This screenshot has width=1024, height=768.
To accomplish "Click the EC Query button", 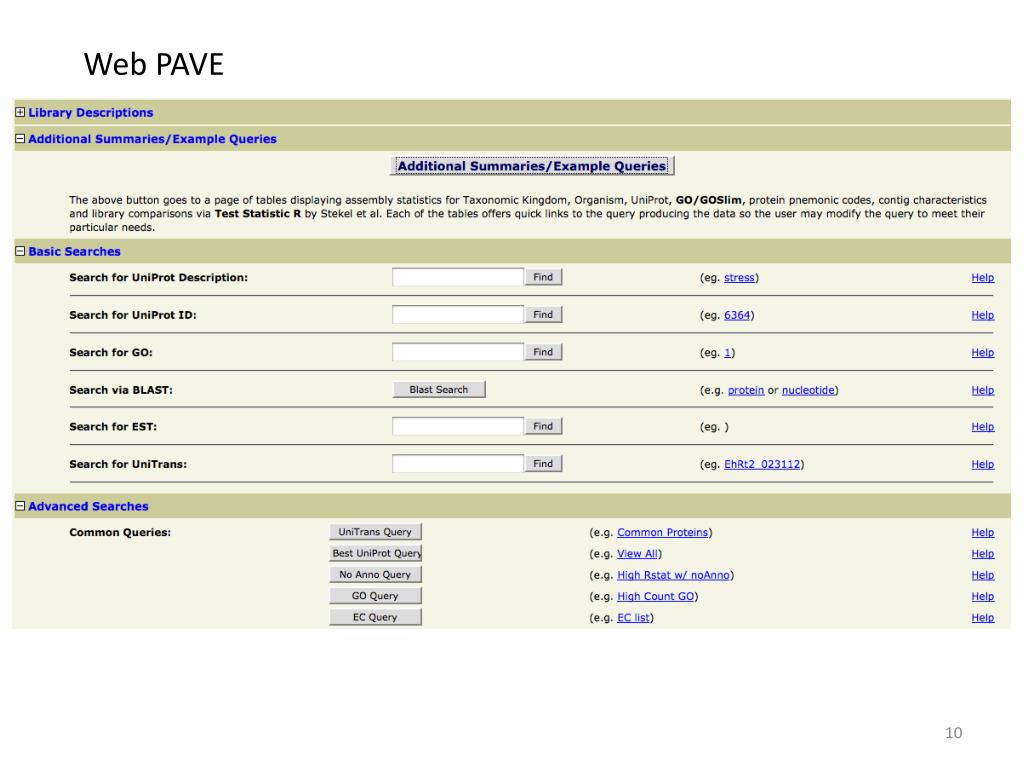I will (376, 617).
